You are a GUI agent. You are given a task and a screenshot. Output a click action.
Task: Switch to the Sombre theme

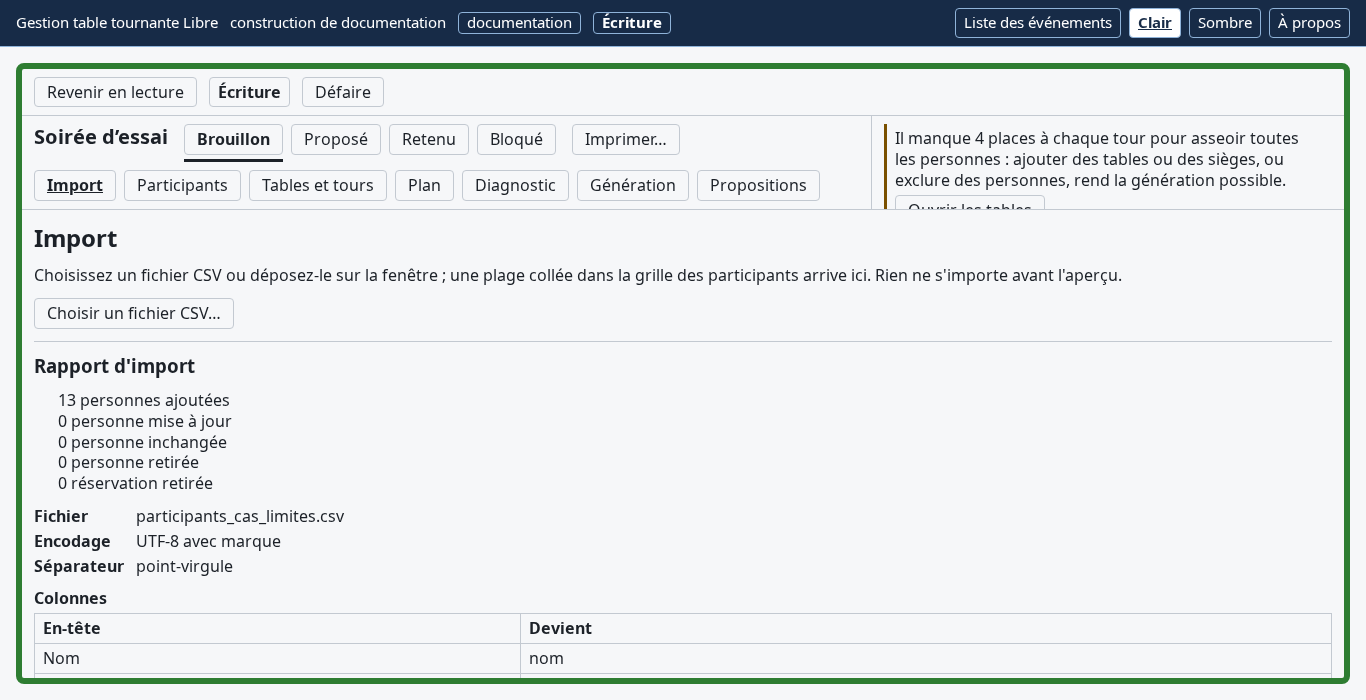(x=1225, y=23)
